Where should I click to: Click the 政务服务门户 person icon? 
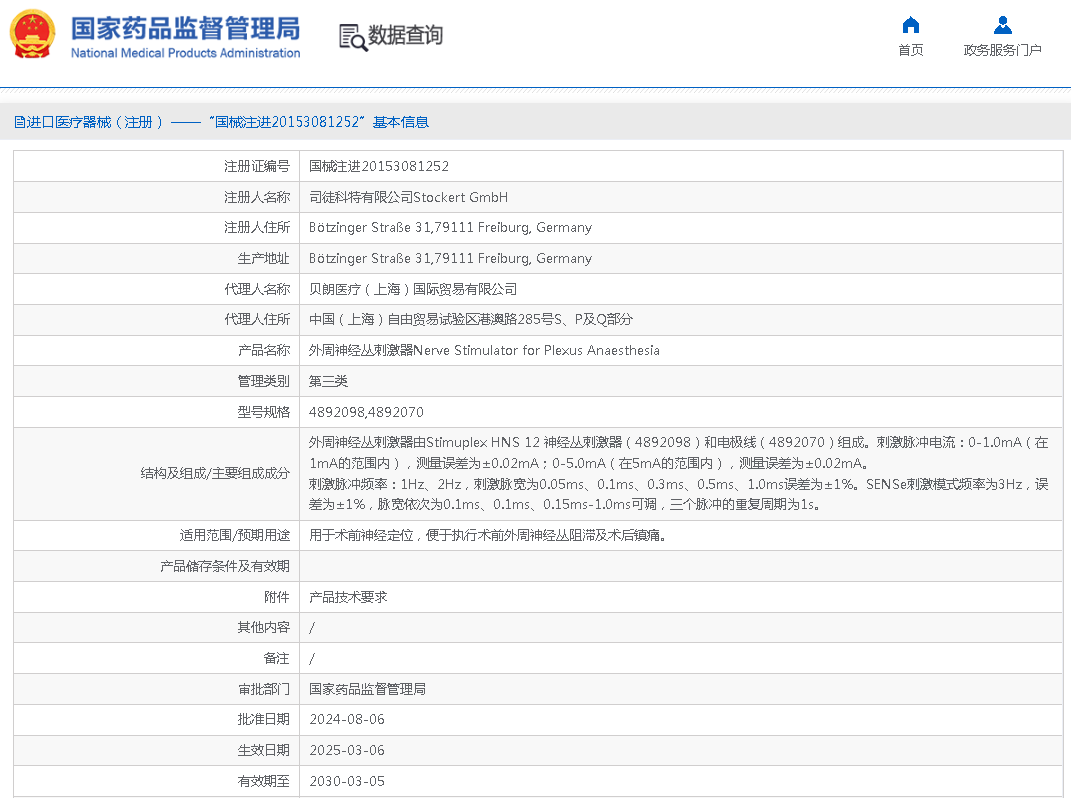[1002, 25]
